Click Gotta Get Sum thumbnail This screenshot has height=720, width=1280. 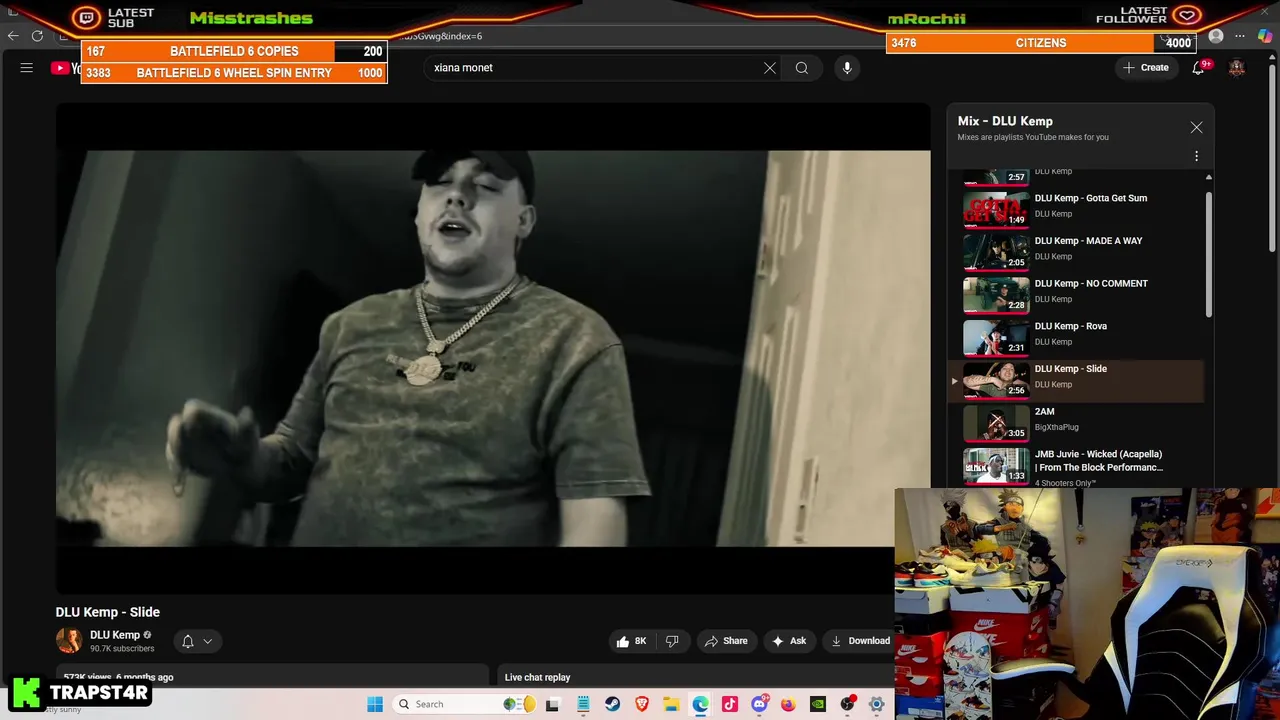[x=996, y=209]
